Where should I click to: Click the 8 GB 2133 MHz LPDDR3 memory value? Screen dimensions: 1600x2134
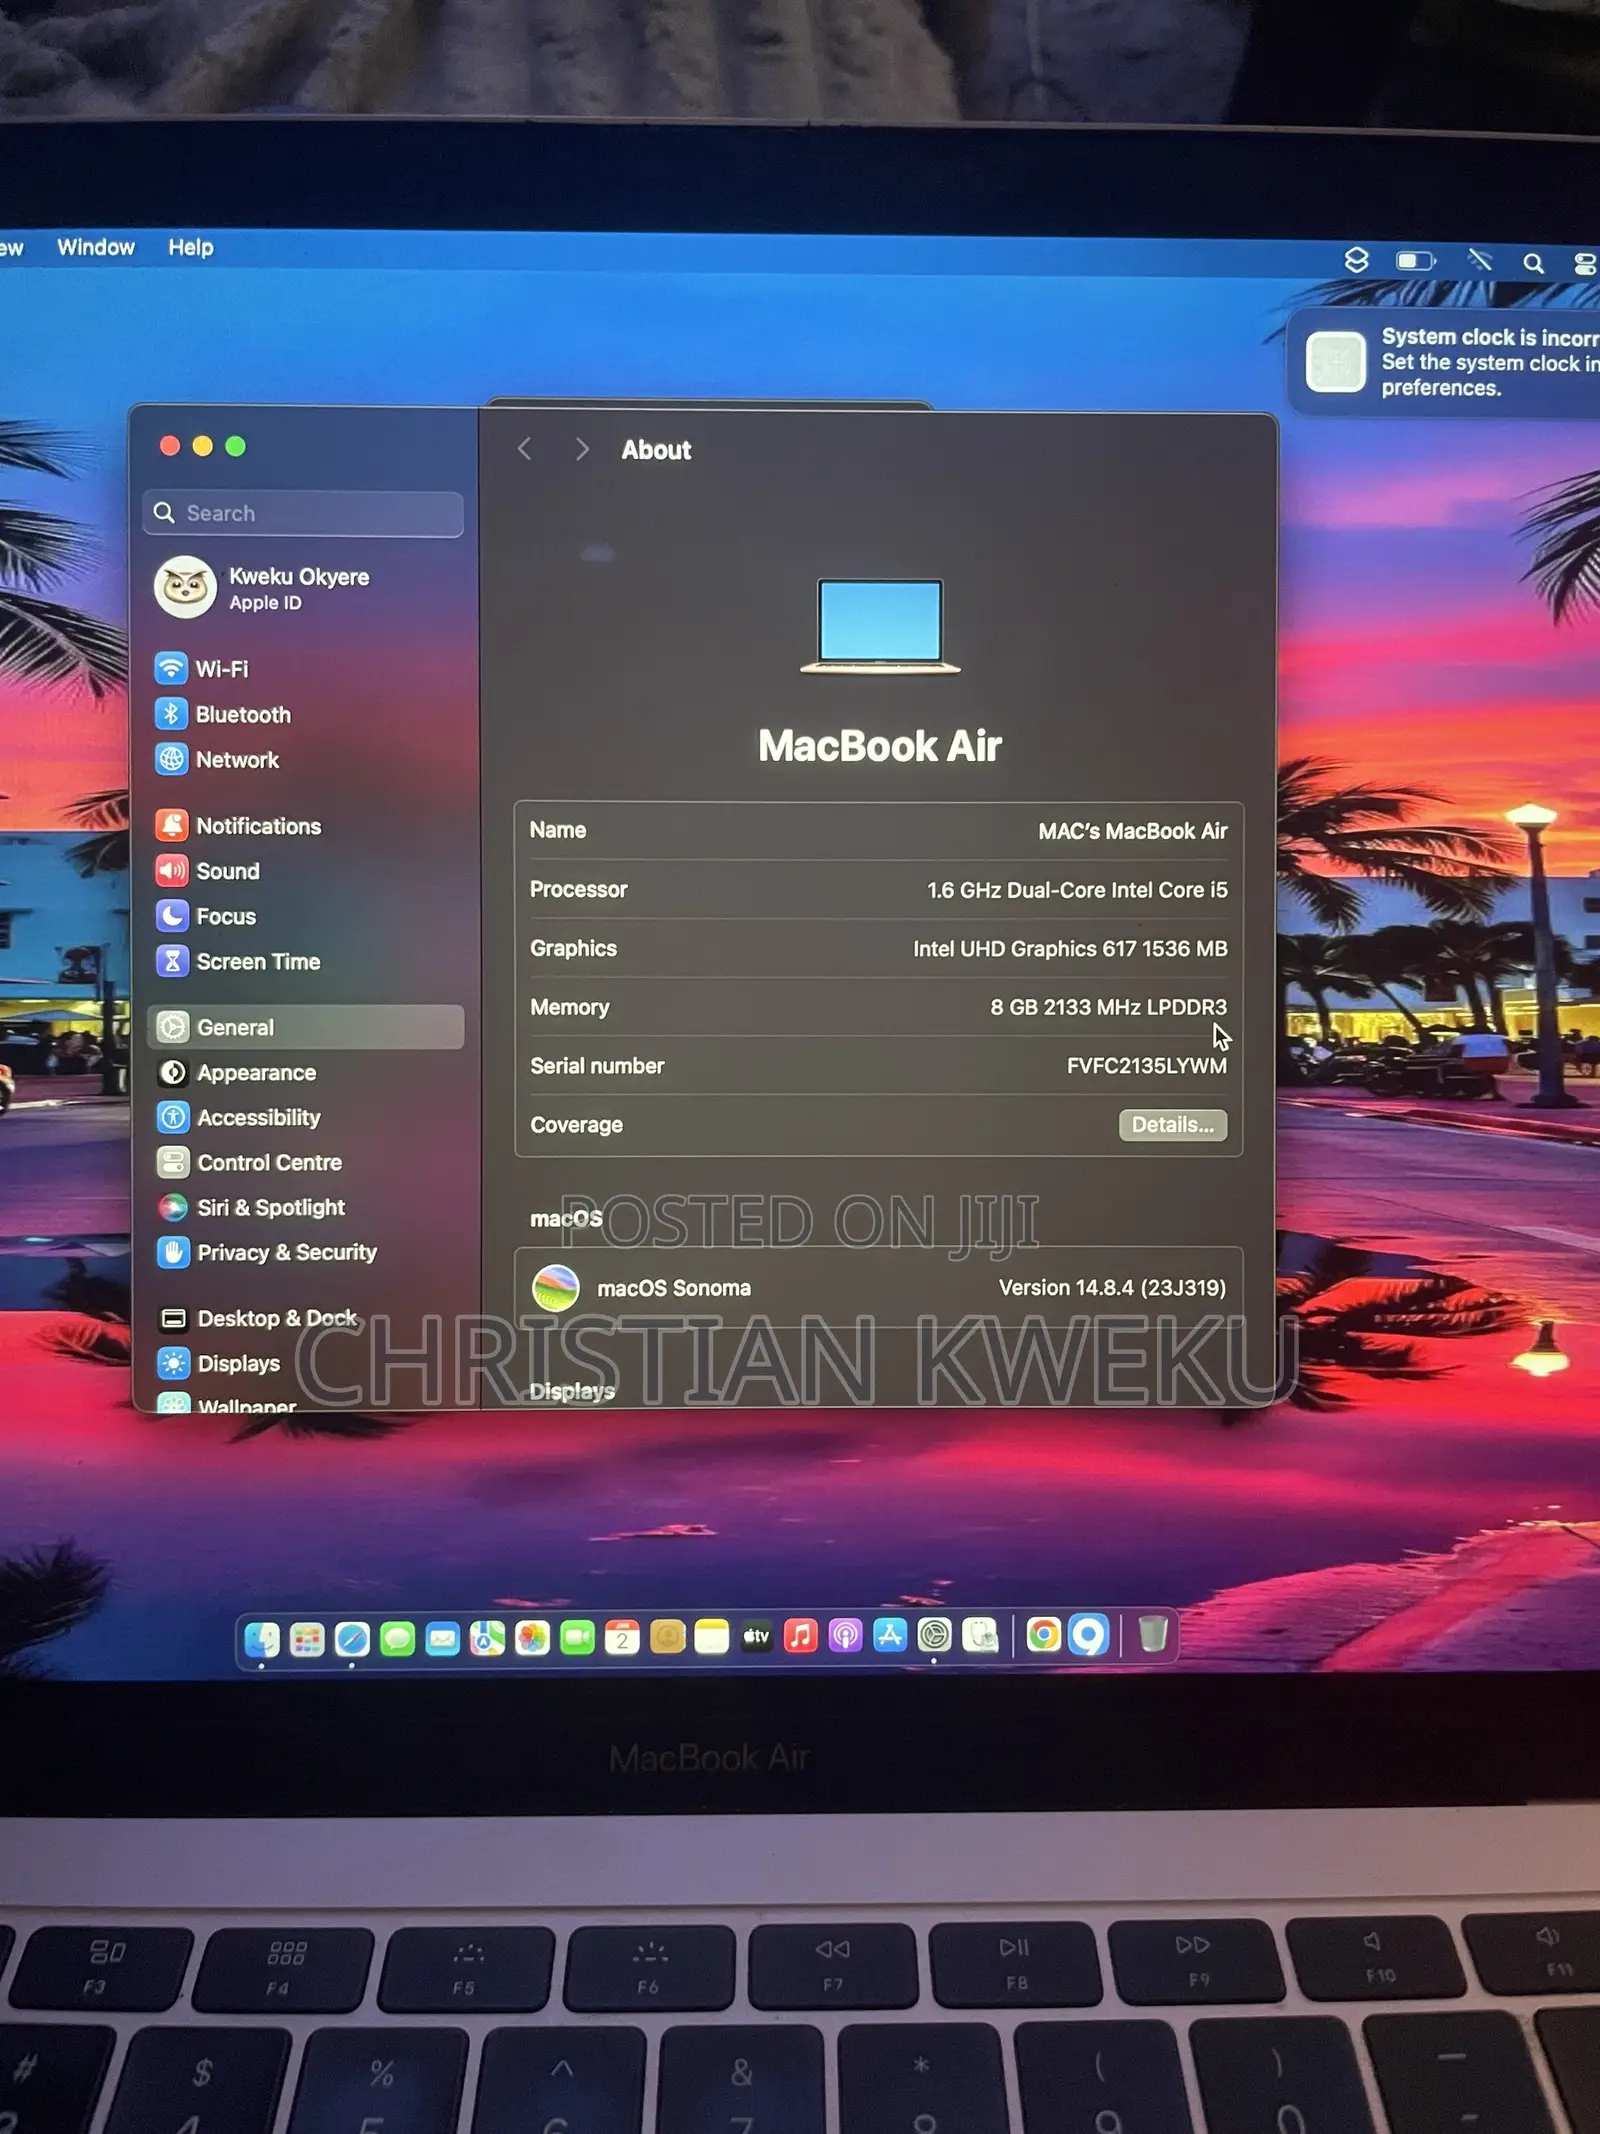[x=1108, y=1007]
